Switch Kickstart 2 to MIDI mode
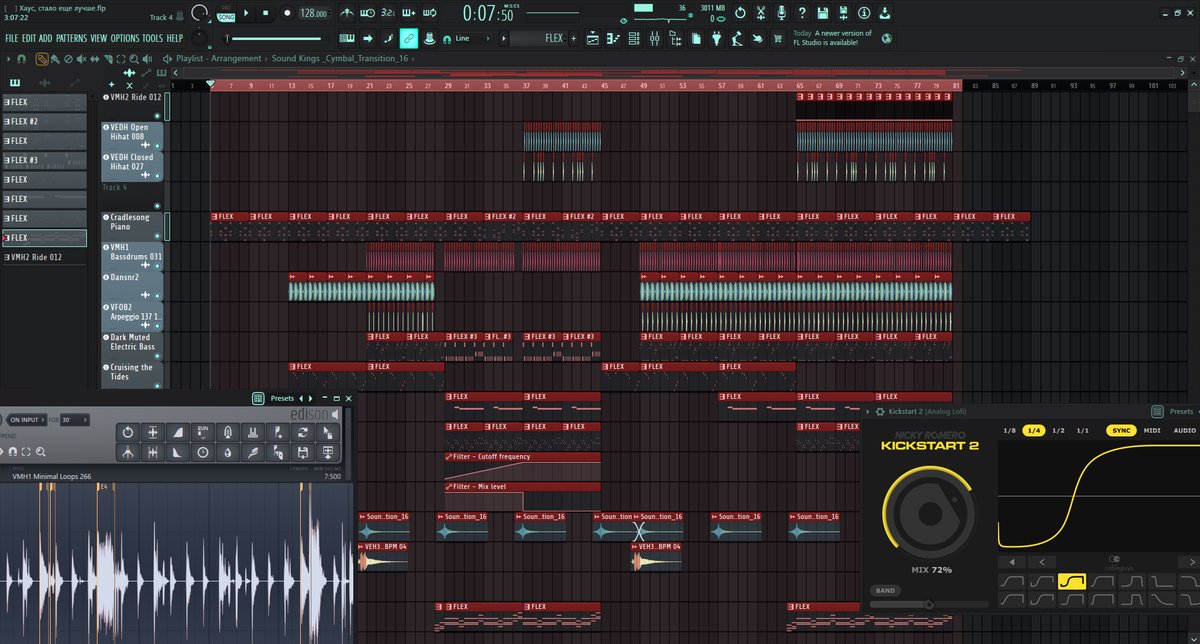The height and width of the screenshot is (644, 1200). (x=1152, y=430)
